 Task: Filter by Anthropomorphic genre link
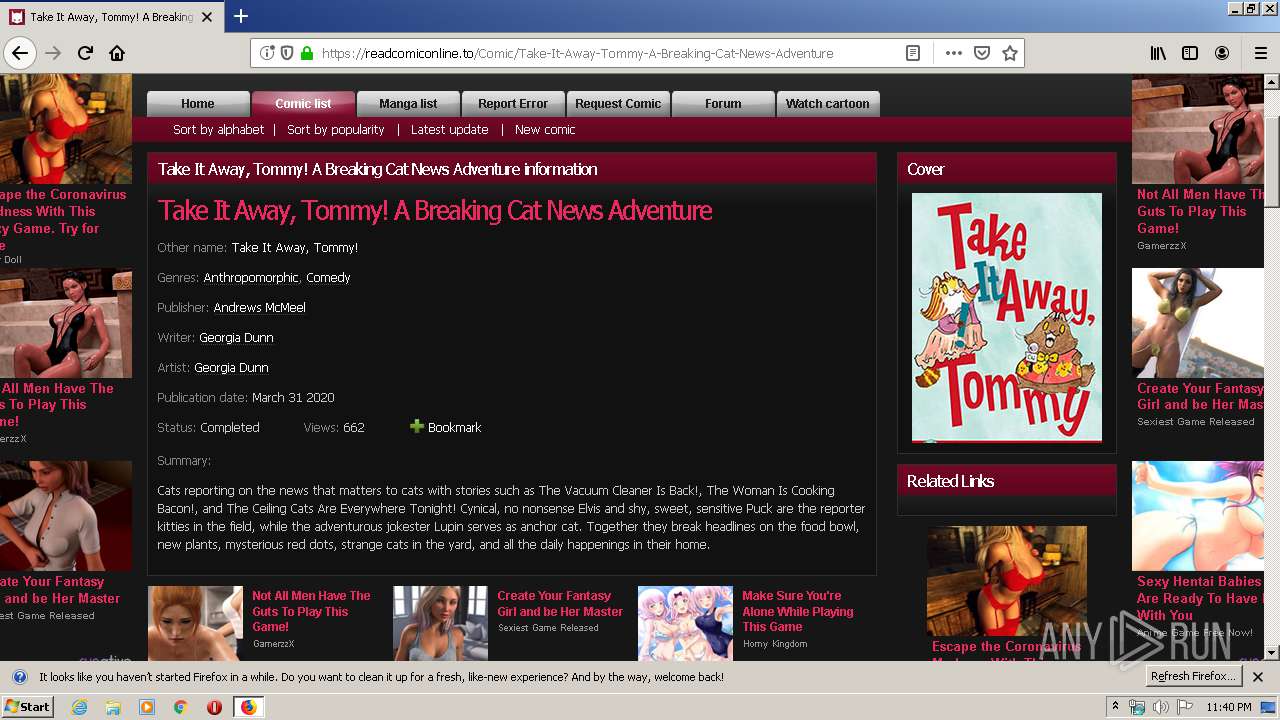[251, 278]
